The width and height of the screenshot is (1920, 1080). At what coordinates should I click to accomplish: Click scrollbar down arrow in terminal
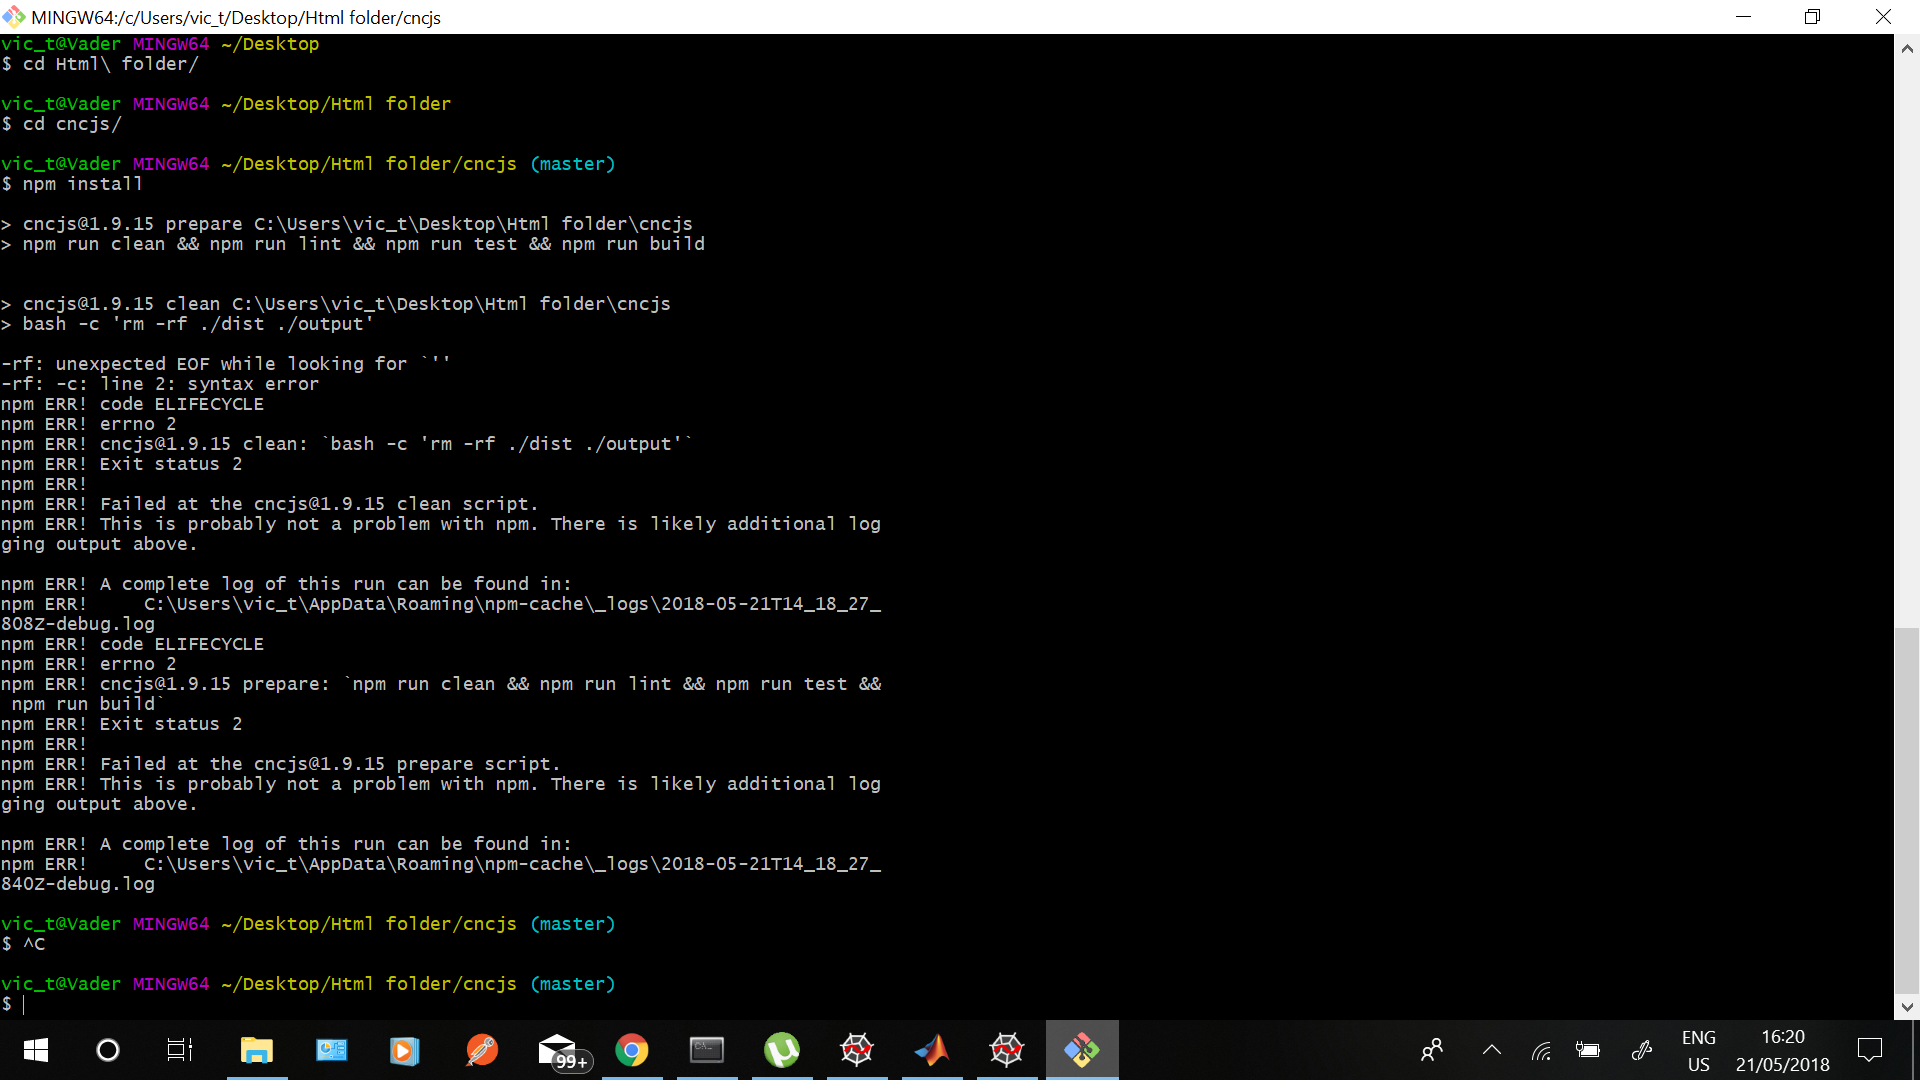coord(1907,1007)
